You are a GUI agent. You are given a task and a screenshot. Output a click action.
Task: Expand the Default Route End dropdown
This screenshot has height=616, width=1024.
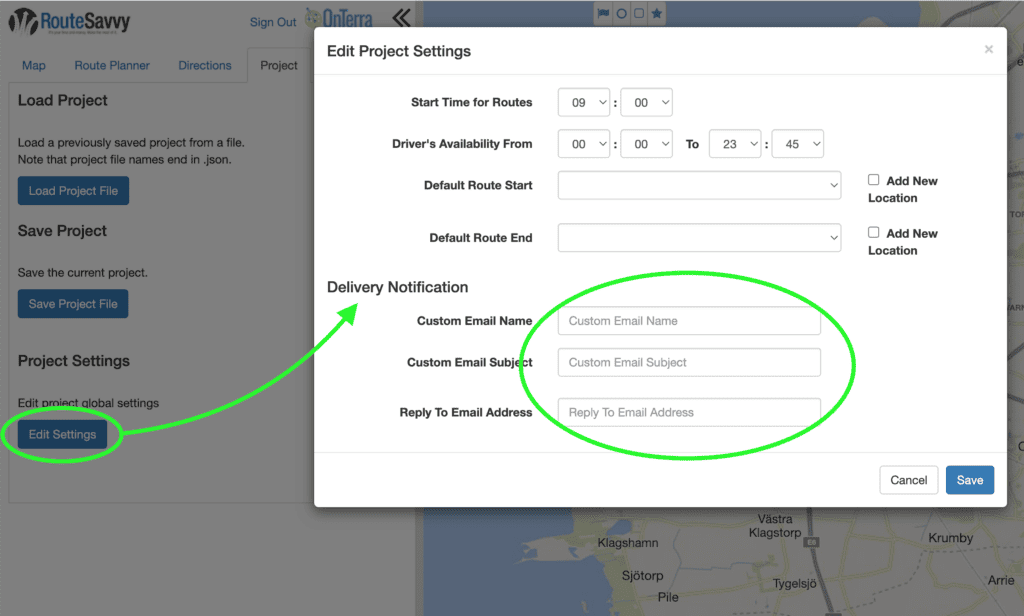point(699,238)
